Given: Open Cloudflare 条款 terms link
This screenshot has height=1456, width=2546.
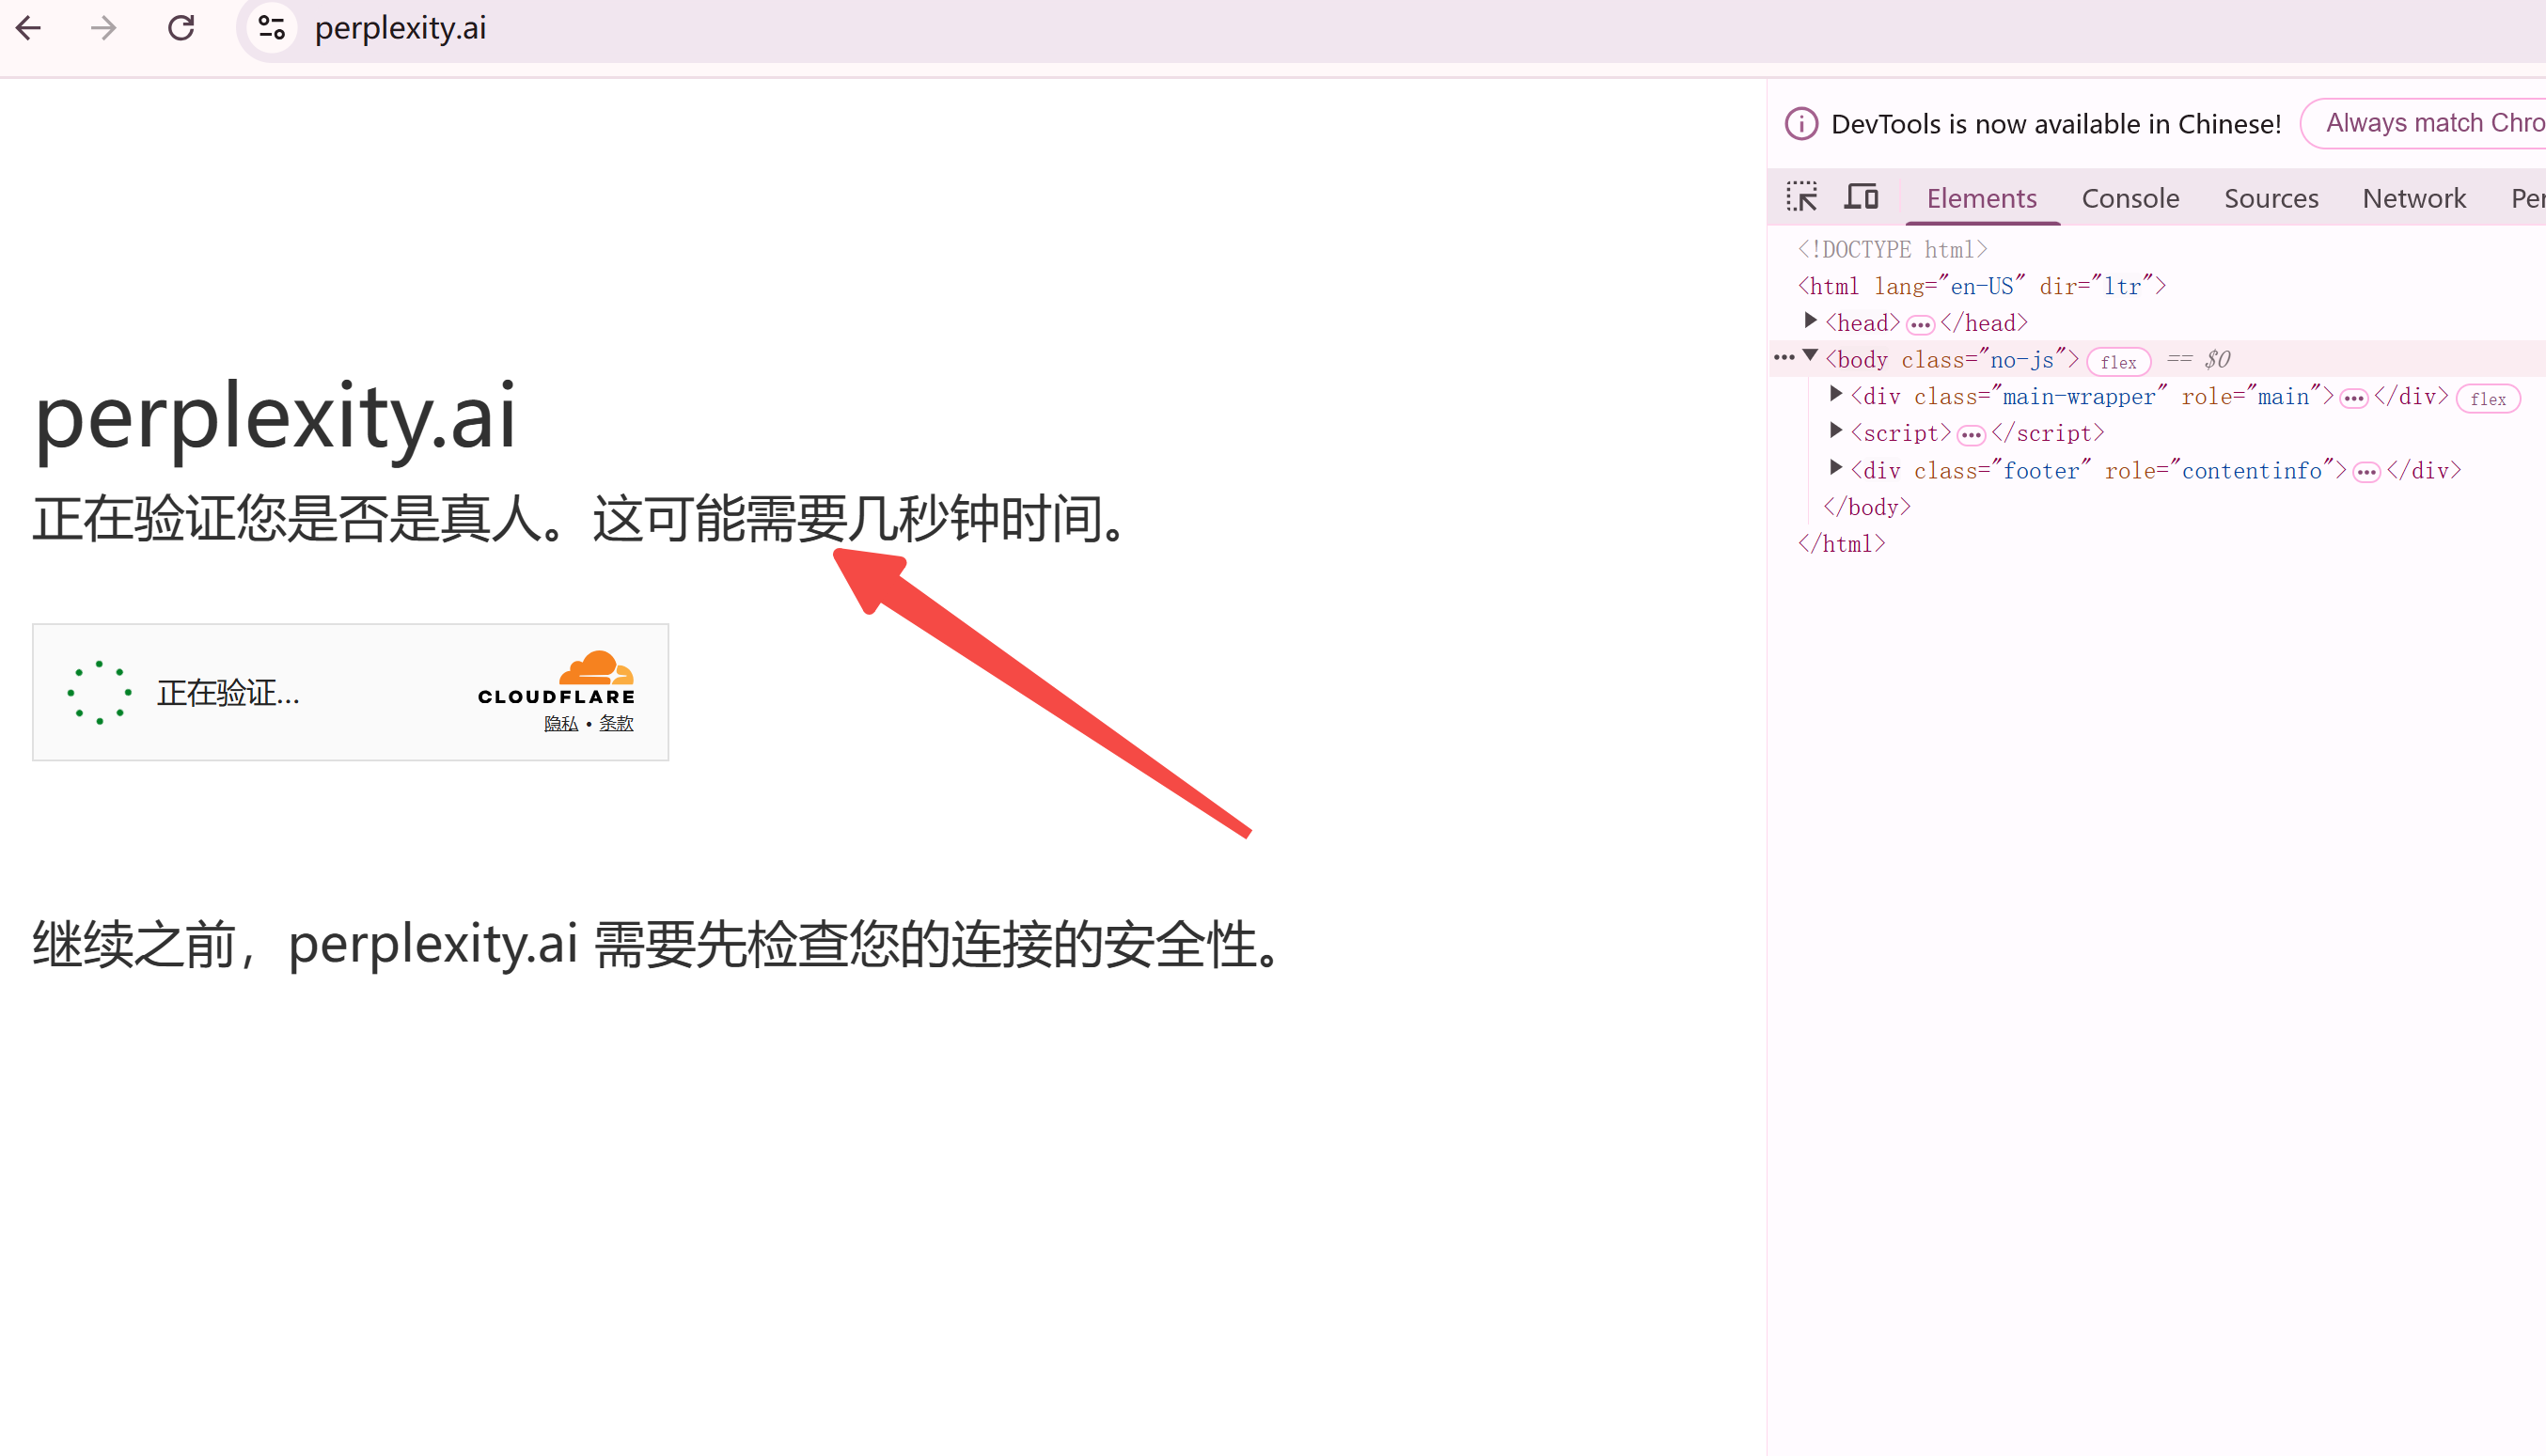Looking at the screenshot, I should 616,724.
